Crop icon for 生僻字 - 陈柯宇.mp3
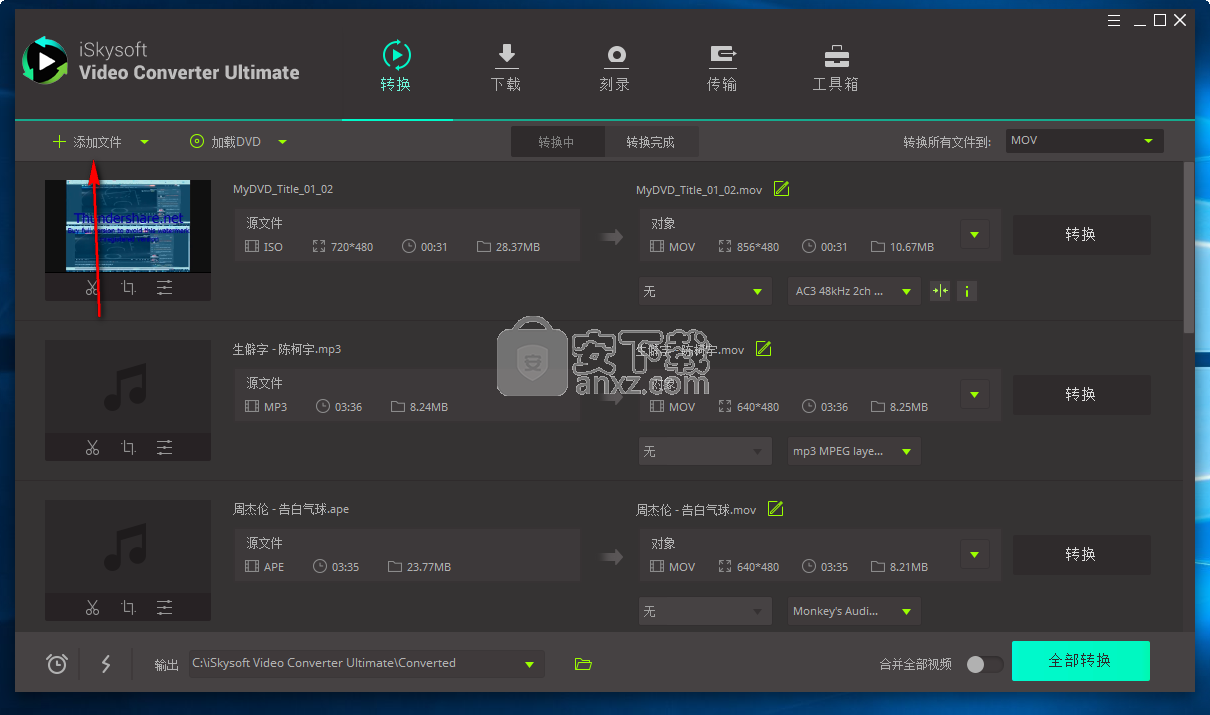The width and height of the screenshot is (1210, 715). pos(128,448)
